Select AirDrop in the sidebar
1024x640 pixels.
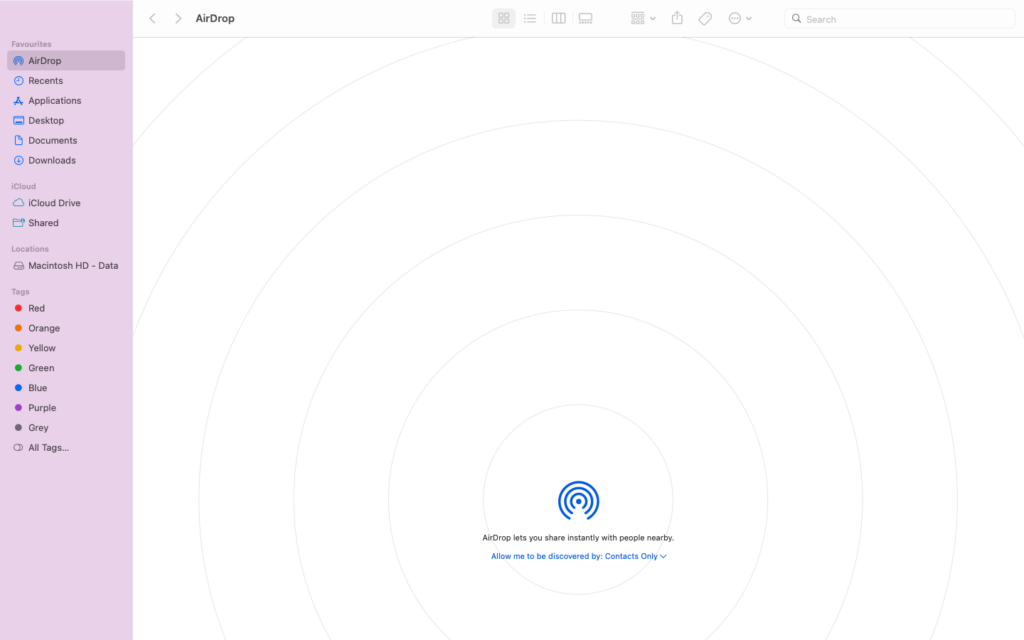(x=66, y=61)
